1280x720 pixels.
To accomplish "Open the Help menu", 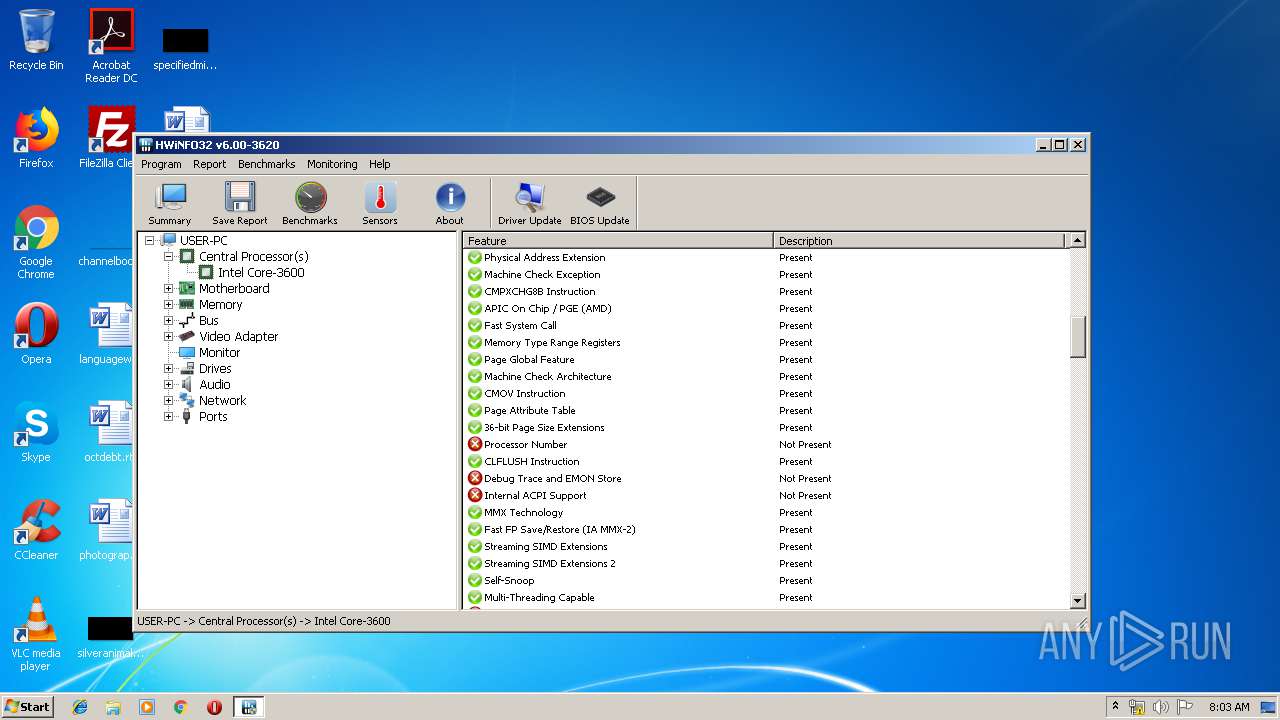I will (379, 164).
